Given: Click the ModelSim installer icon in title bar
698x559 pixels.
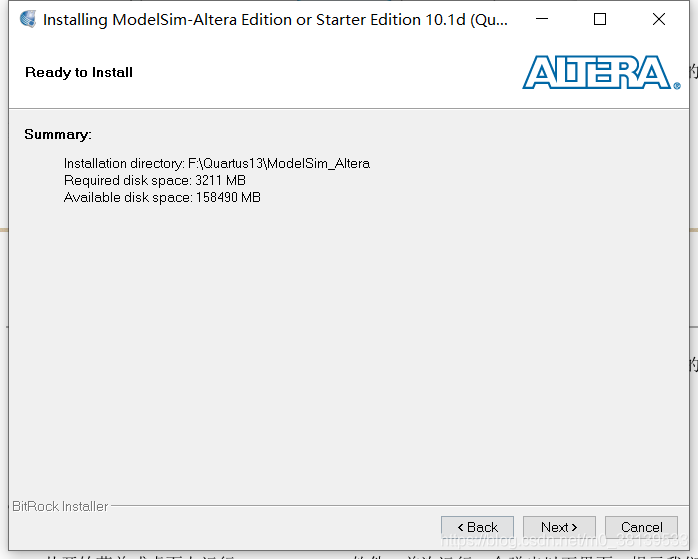Looking at the screenshot, I should 28,19.
